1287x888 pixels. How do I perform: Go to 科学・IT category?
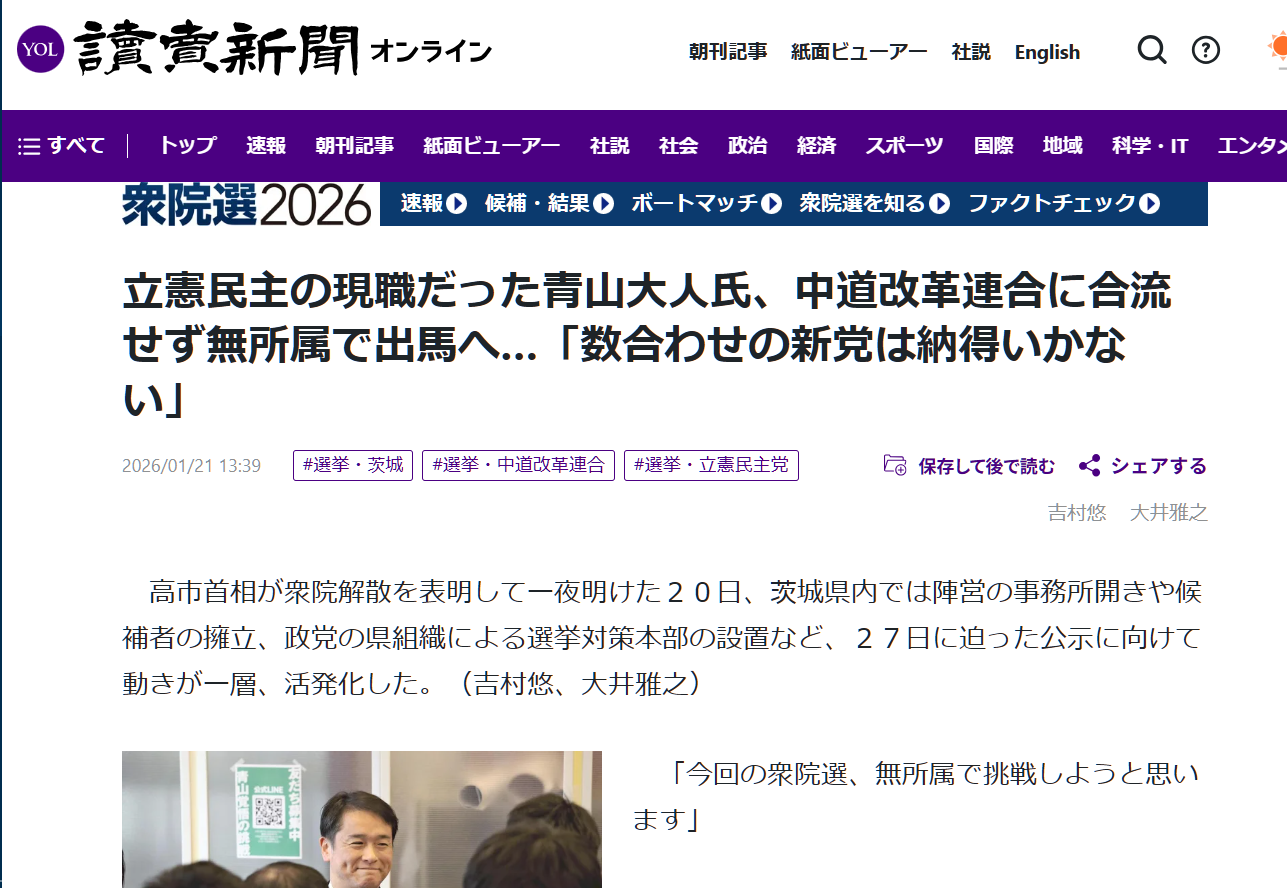[1149, 146]
